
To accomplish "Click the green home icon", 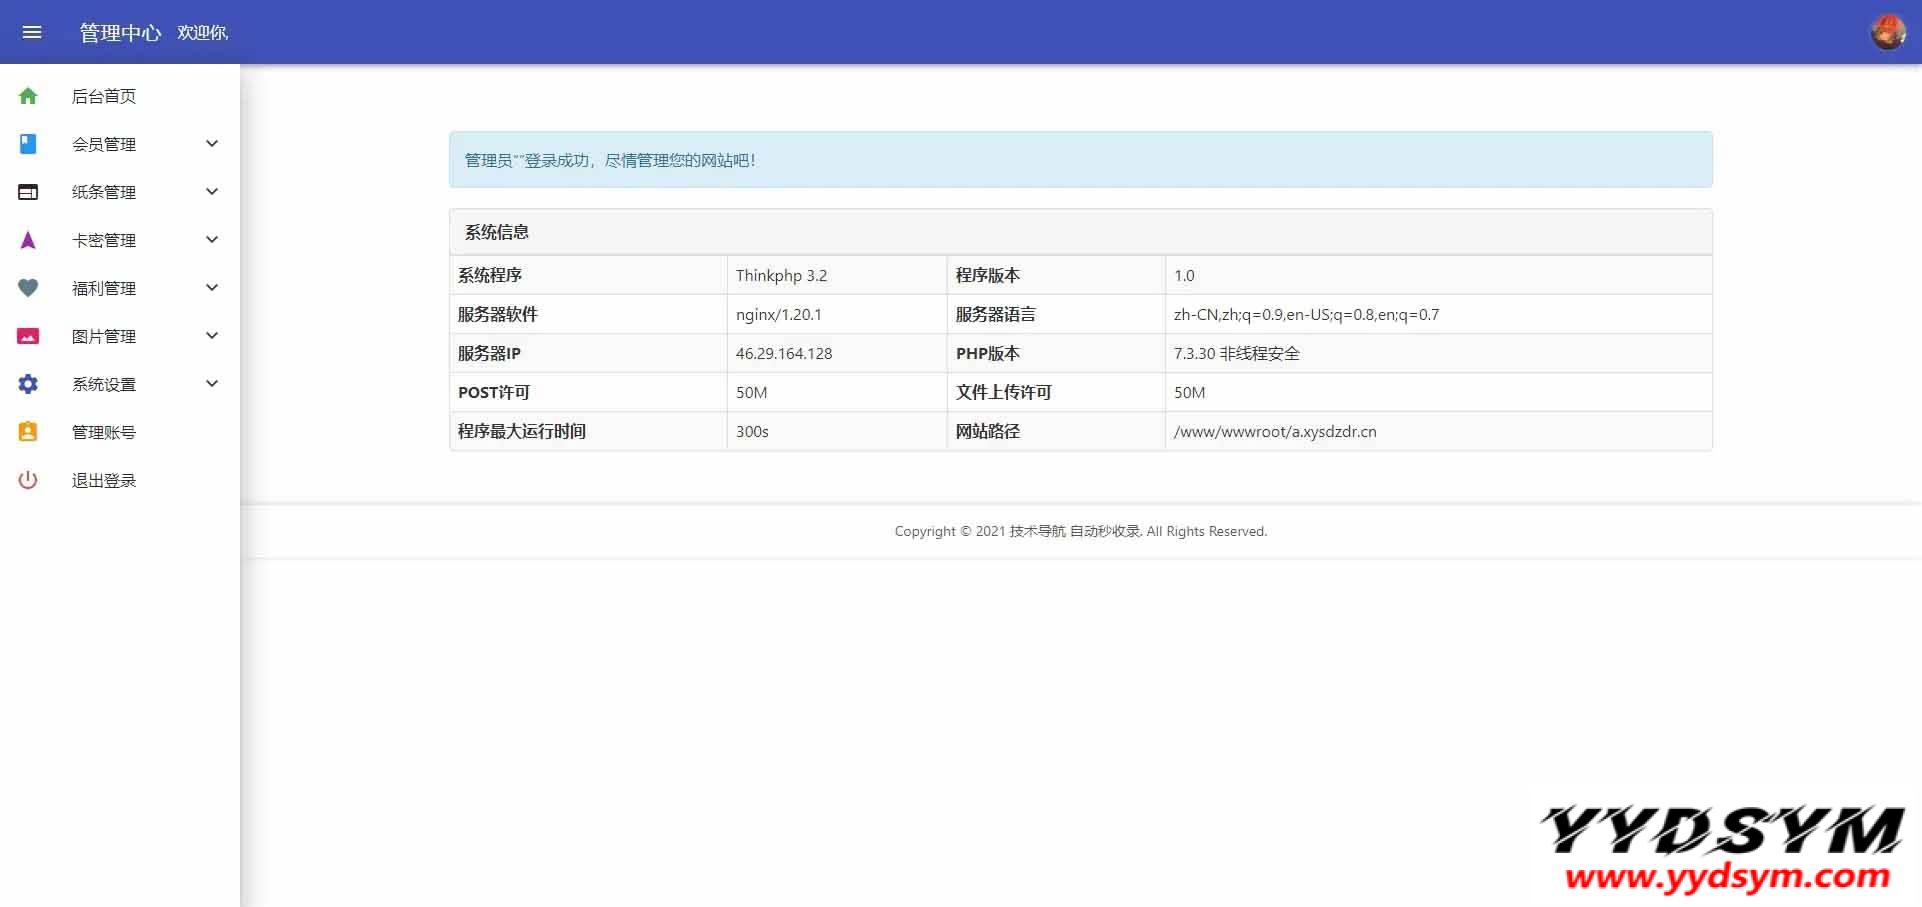I will 28,96.
